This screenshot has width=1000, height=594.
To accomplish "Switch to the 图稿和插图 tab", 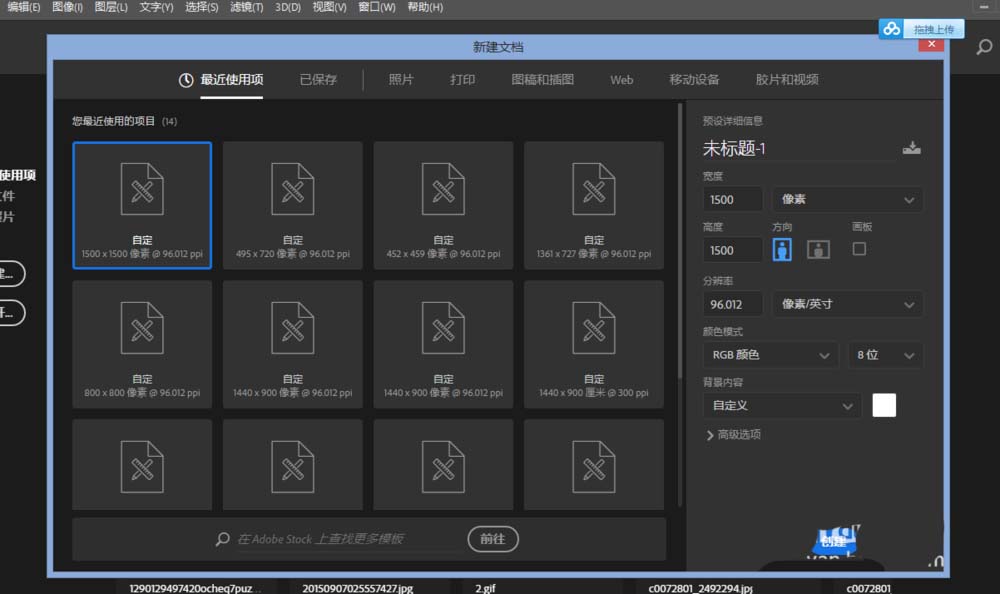I will click(x=543, y=80).
